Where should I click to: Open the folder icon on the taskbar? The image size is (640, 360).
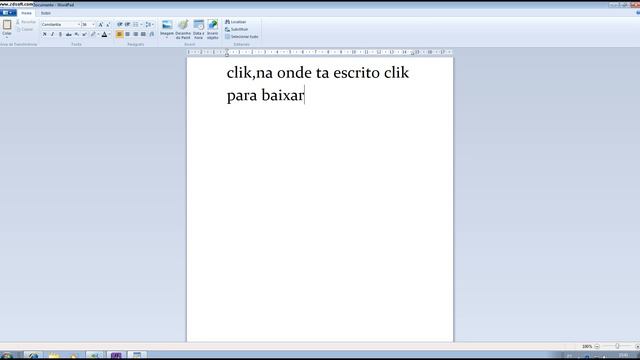[x=53, y=356]
